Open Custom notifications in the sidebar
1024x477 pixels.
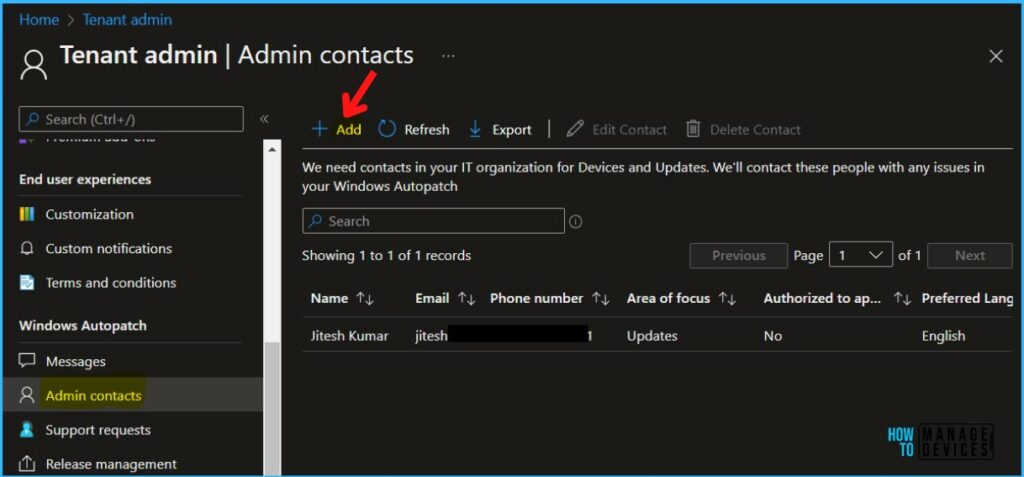(x=108, y=249)
